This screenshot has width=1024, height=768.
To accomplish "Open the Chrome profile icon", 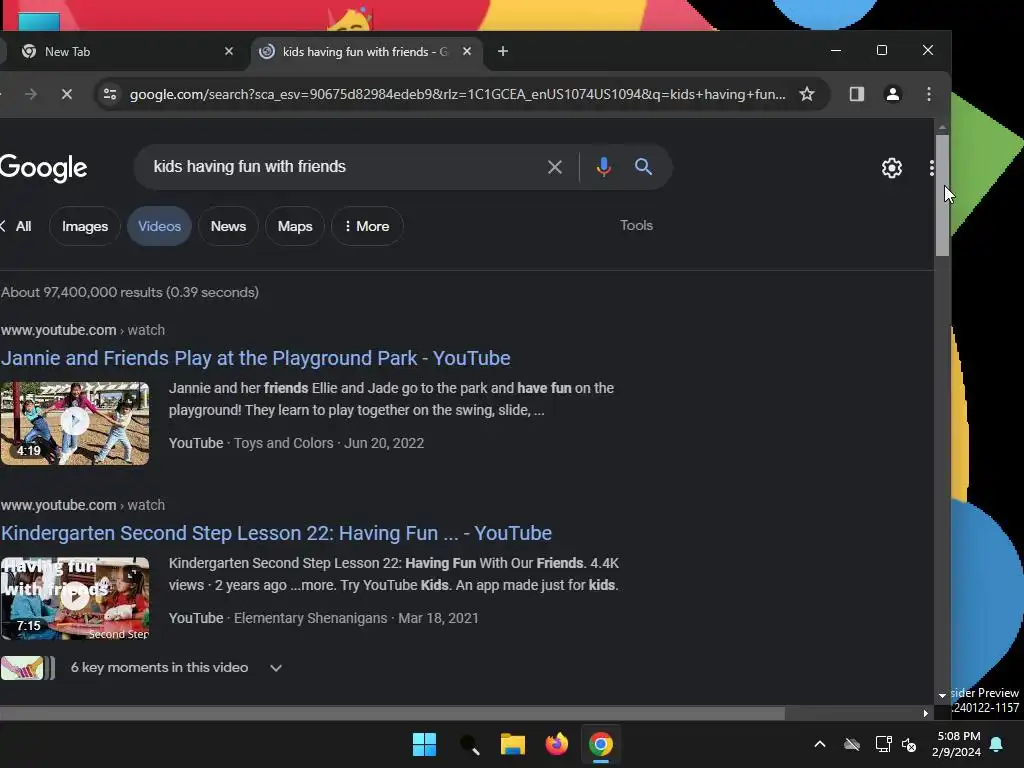I will (x=893, y=94).
